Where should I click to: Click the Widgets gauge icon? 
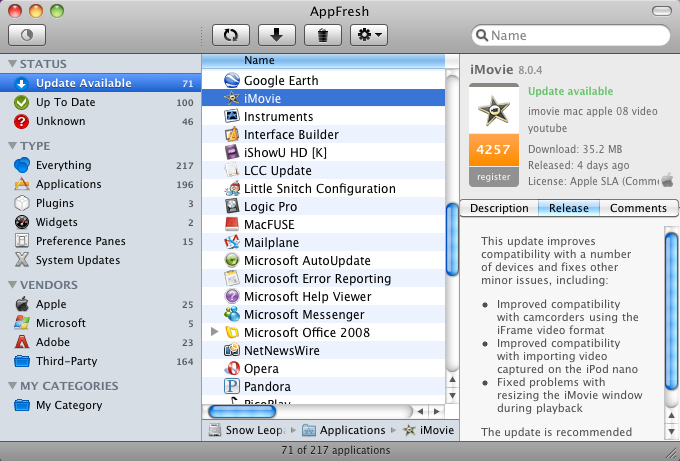pos(22,222)
